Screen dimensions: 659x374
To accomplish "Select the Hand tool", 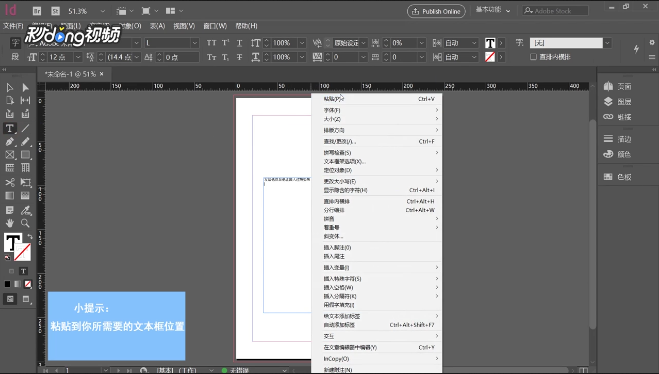I will (10, 223).
